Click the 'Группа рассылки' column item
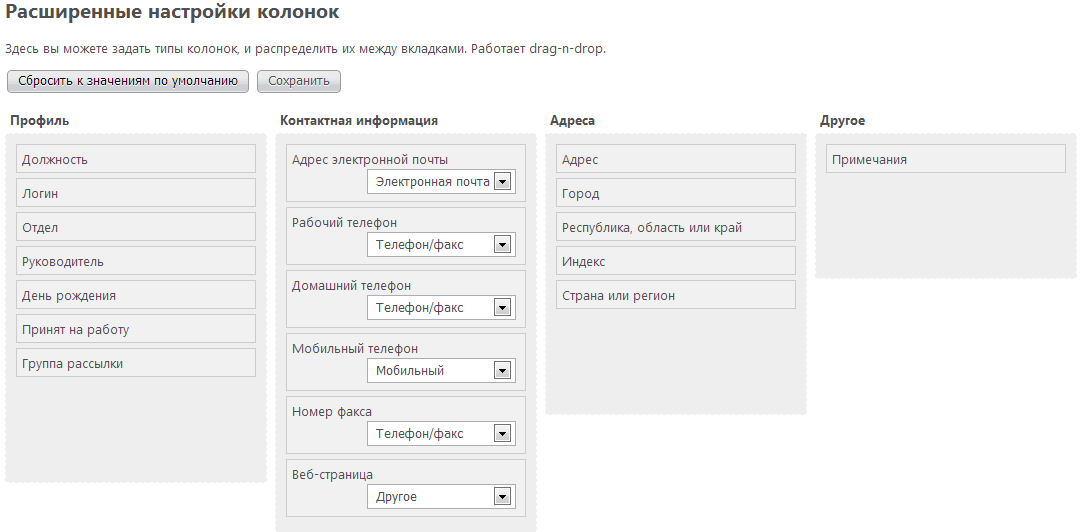The width and height of the screenshot is (1080, 532). (x=136, y=362)
